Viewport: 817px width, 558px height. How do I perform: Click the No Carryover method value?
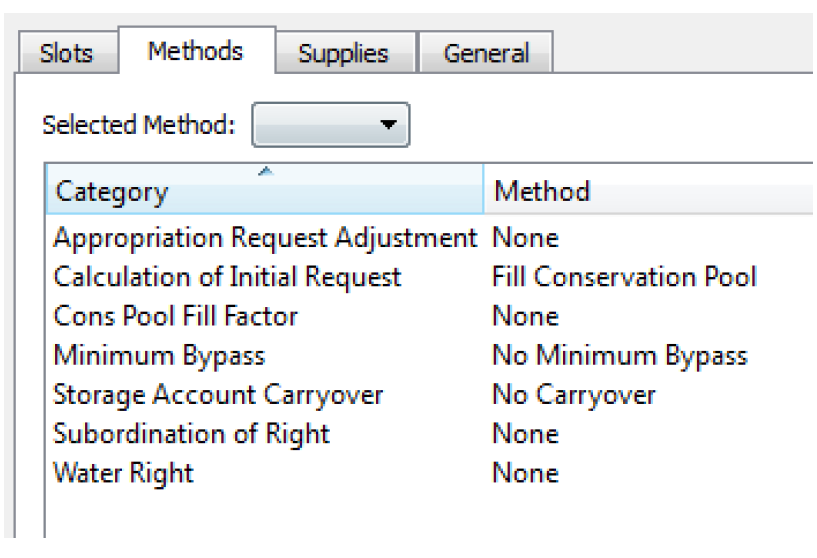[573, 395]
